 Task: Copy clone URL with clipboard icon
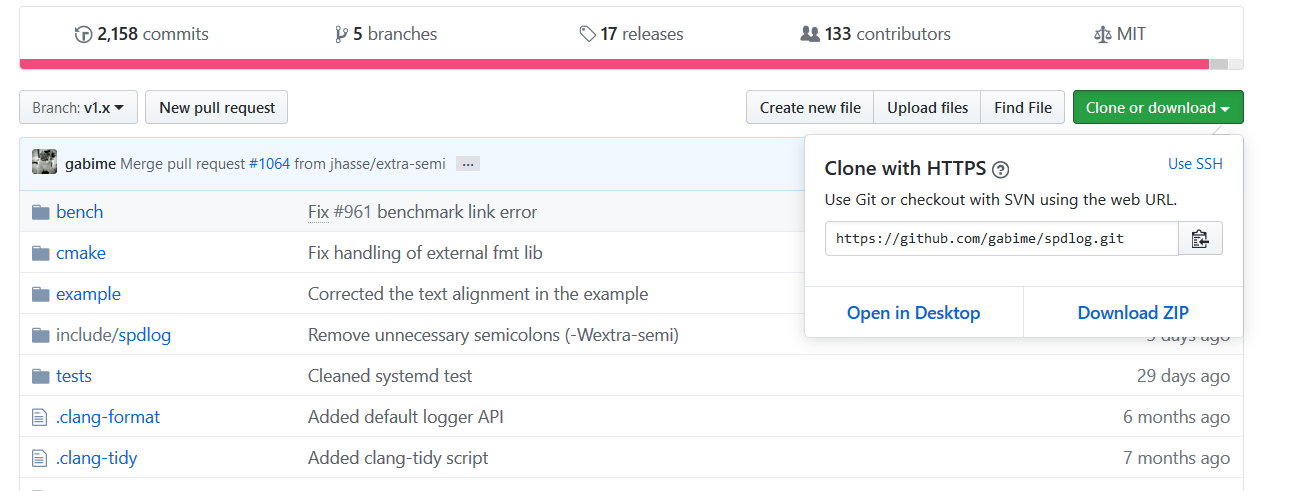click(x=1200, y=239)
